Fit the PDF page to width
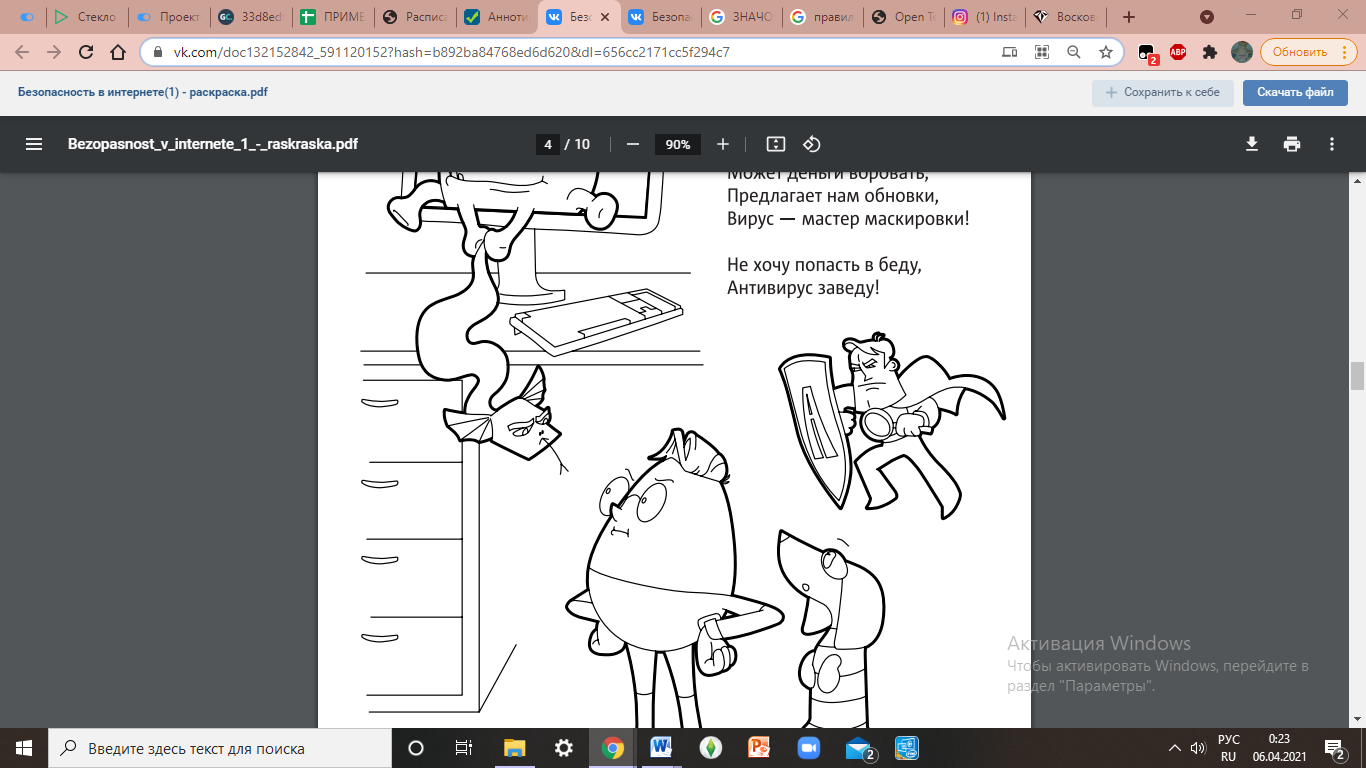The image size is (1366, 768). 776,144
